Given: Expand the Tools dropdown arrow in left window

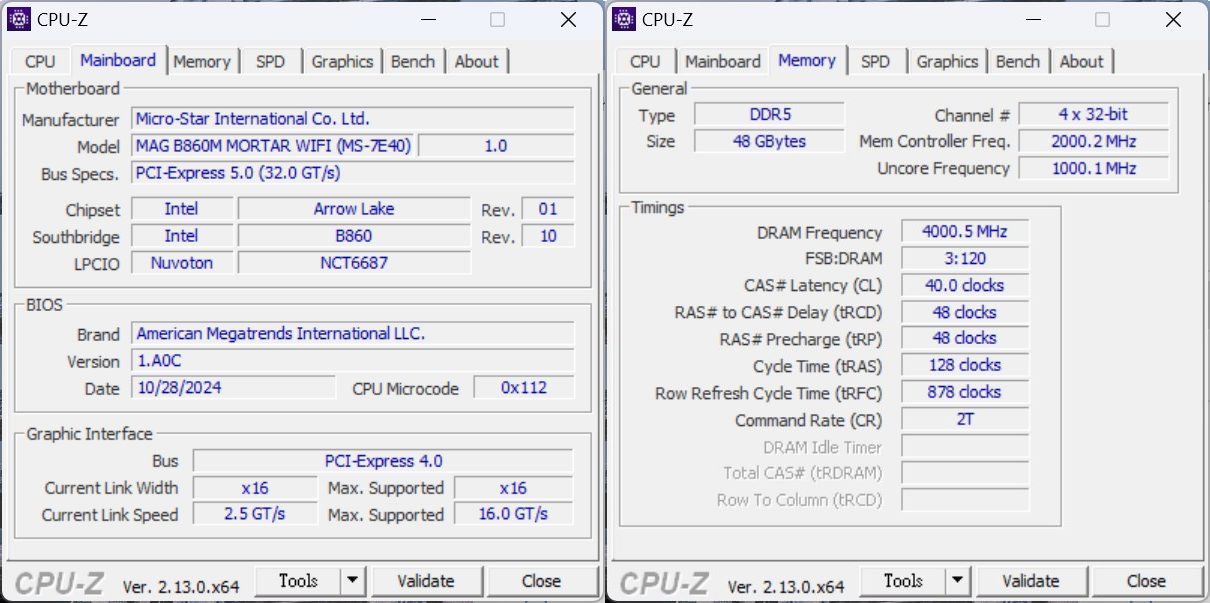Looking at the screenshot, I should pyautogui.click(x=353, y=581).
